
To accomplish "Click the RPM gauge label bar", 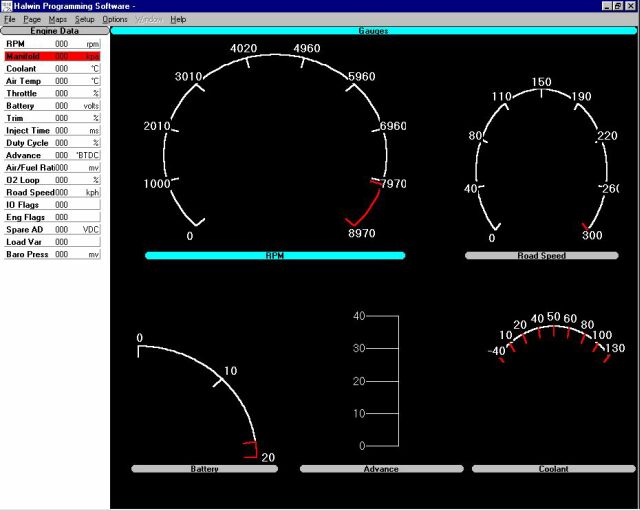I will [275, 256].
